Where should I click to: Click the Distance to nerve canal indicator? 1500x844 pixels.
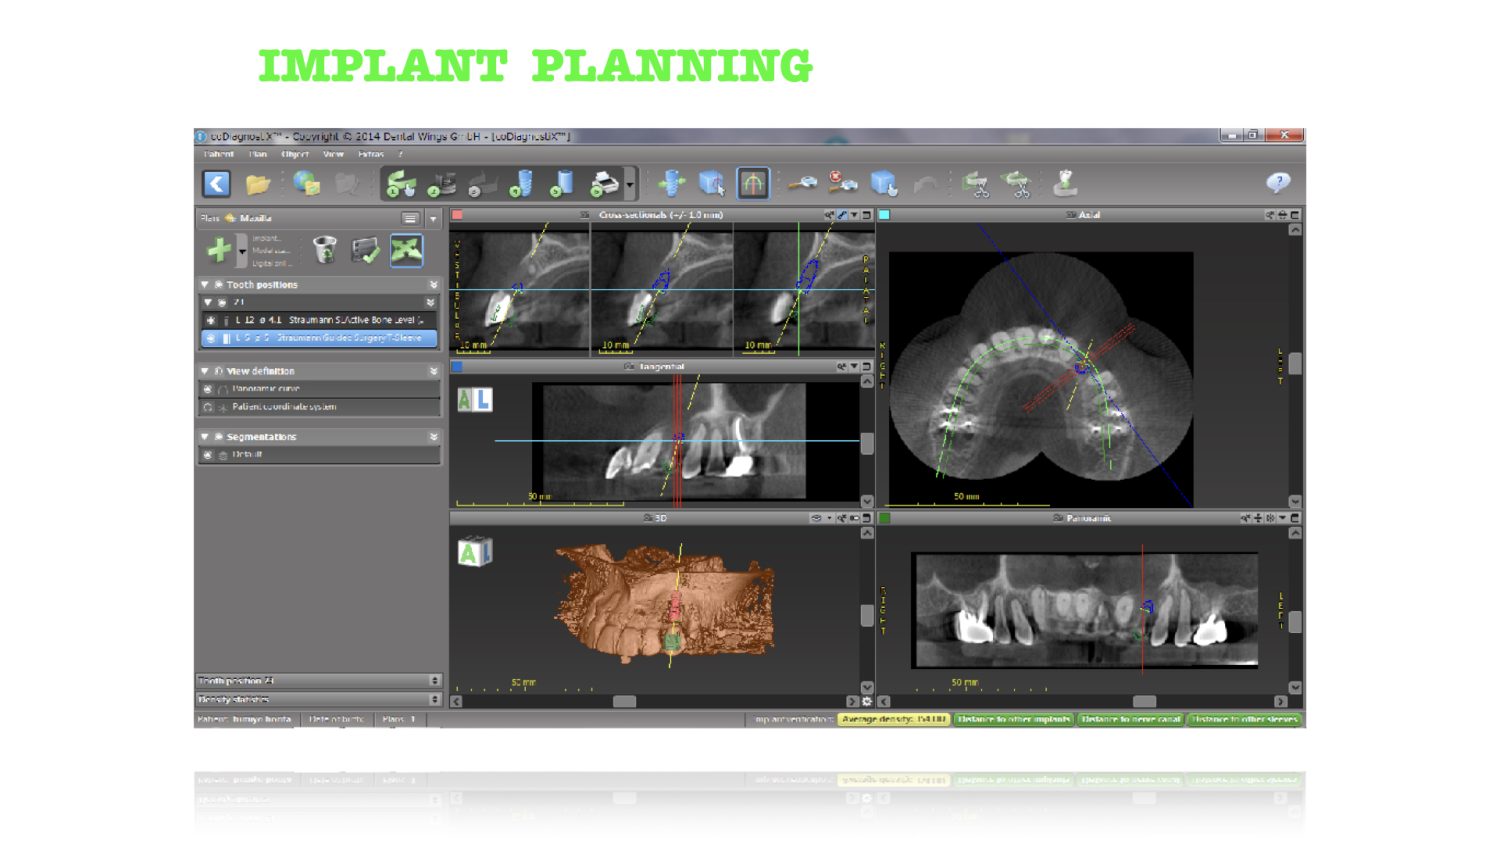click(1130, 719)
